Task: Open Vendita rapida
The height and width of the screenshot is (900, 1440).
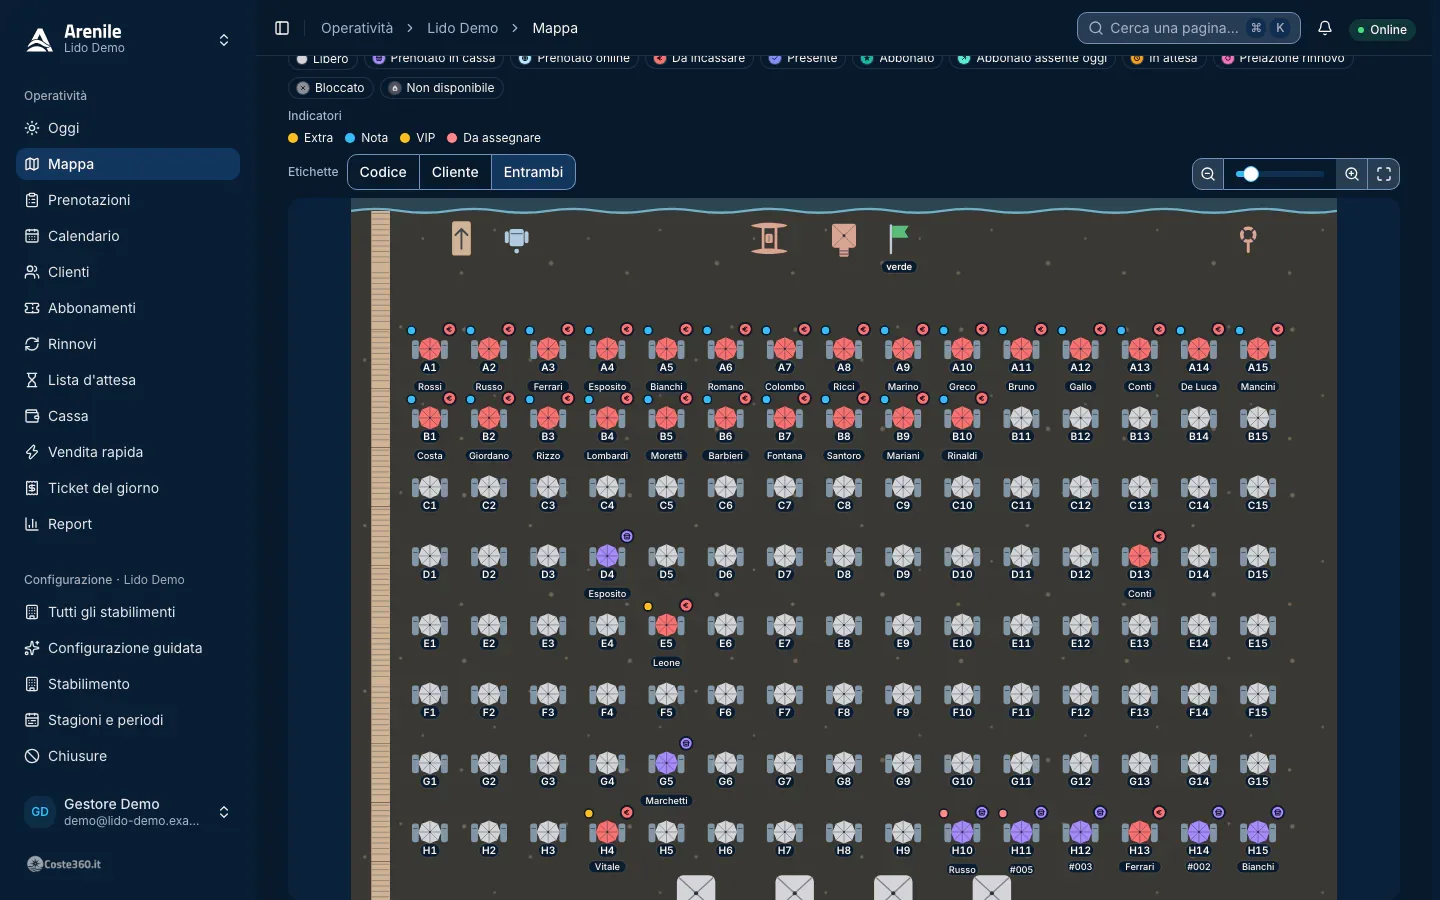Action: coord(128,452)
